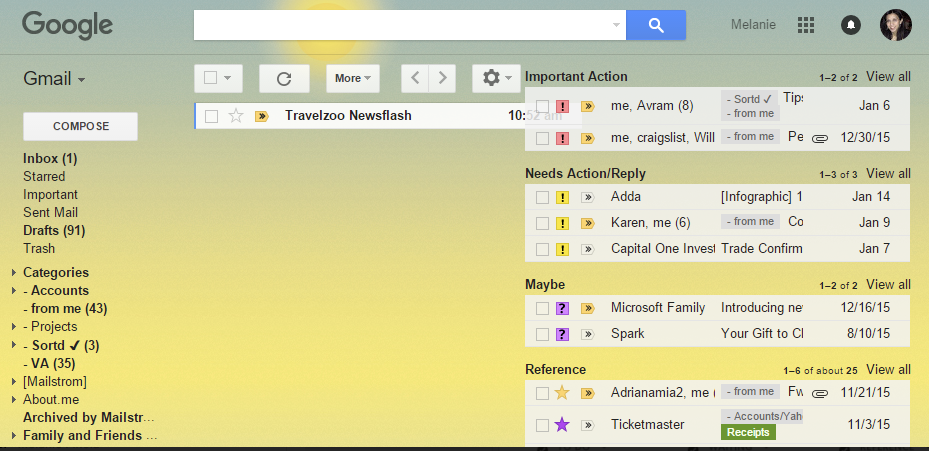Expand the [Mailstrom] label
This screenshot has width=929, height=451.
coord(14,382)
